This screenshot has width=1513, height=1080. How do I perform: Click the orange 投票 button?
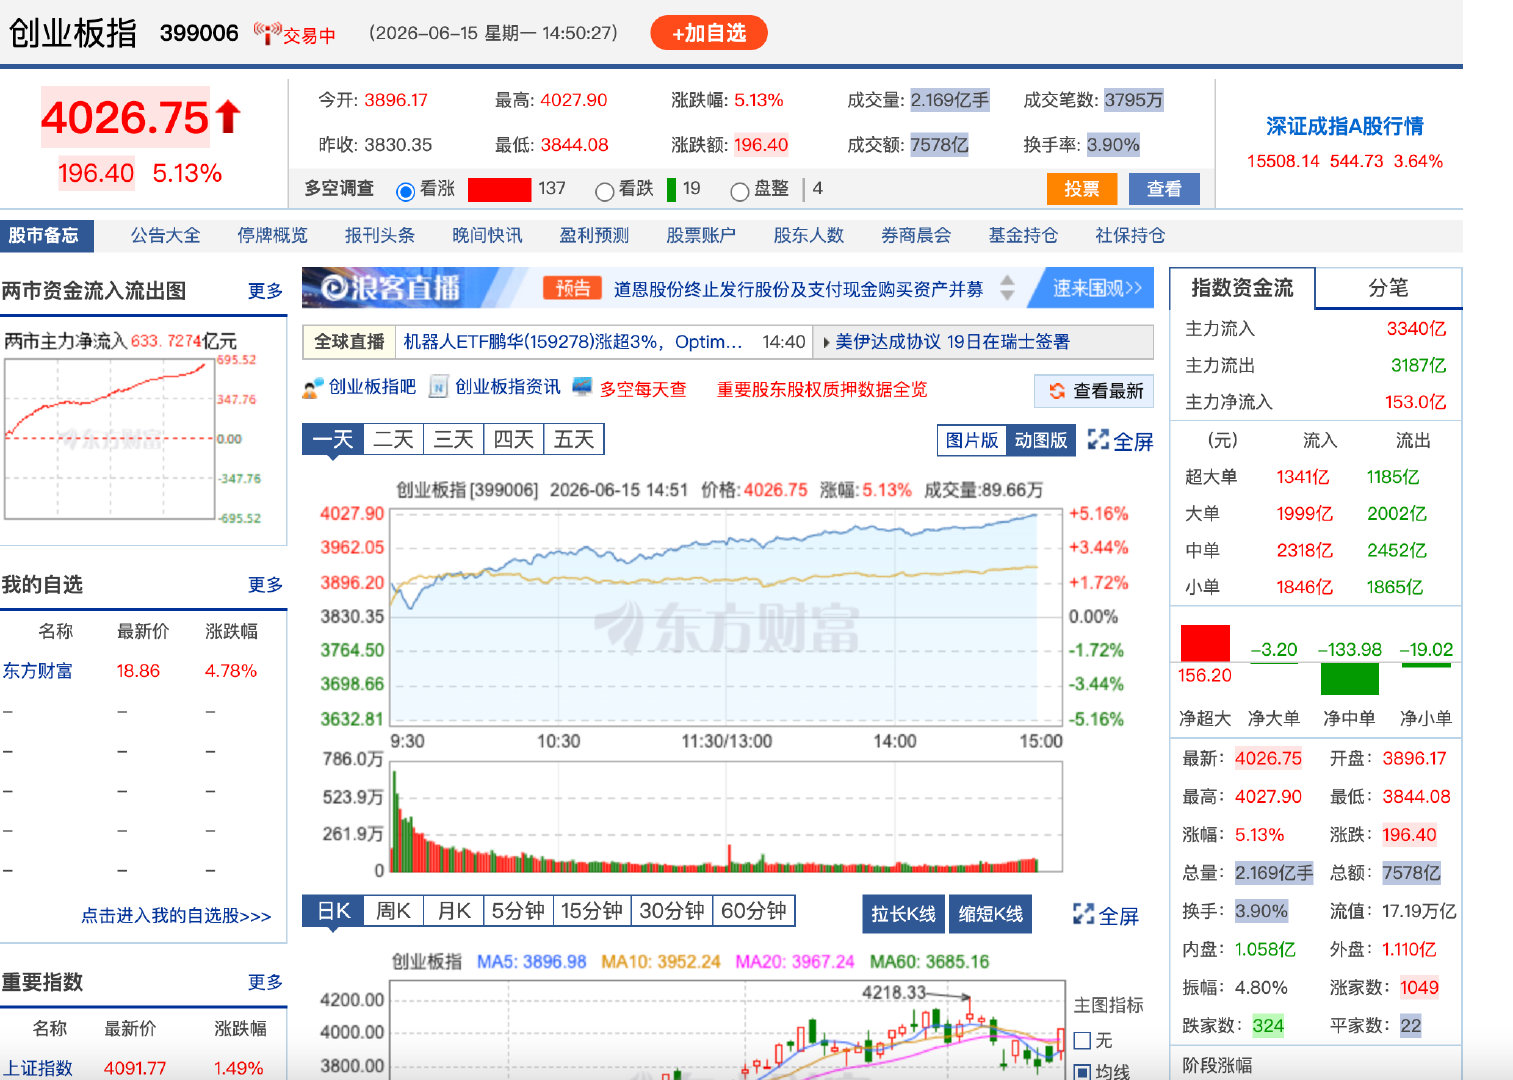click(x=1082, y=189)
